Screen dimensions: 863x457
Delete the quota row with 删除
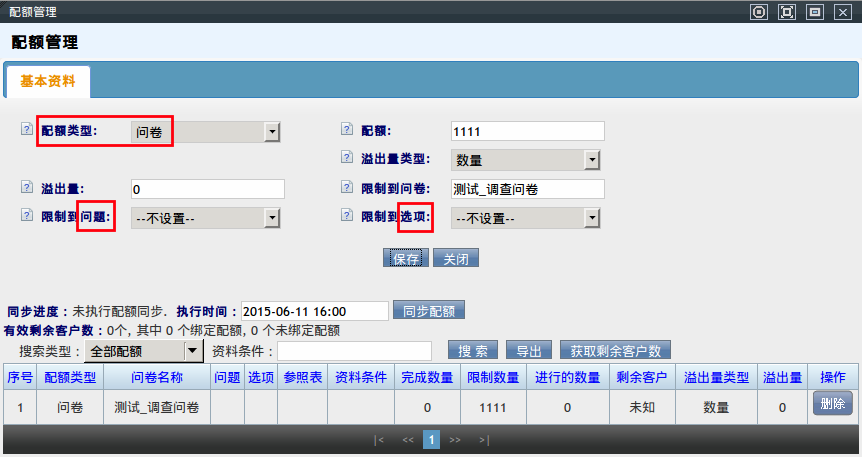point(832,404)
